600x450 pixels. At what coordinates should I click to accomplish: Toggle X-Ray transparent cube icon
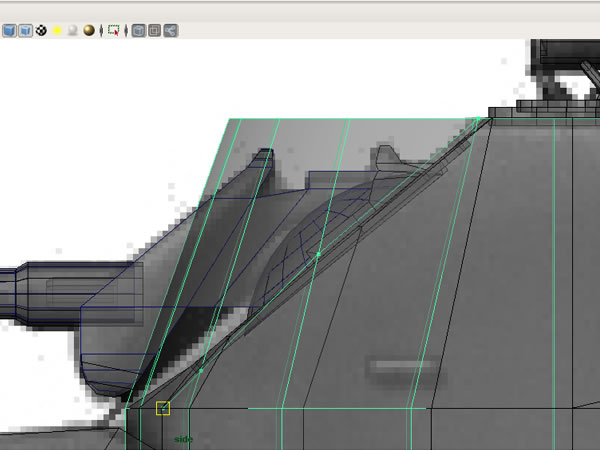(x=139, y=31)
